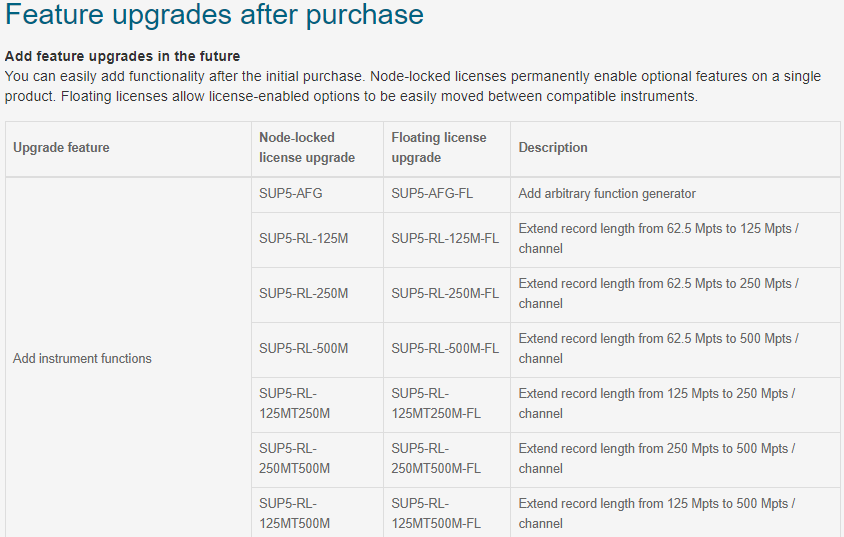Click the SUP5-RL-125MT250M node-locked code
This screenshot has height=537, width=844.
click(294, 404)
